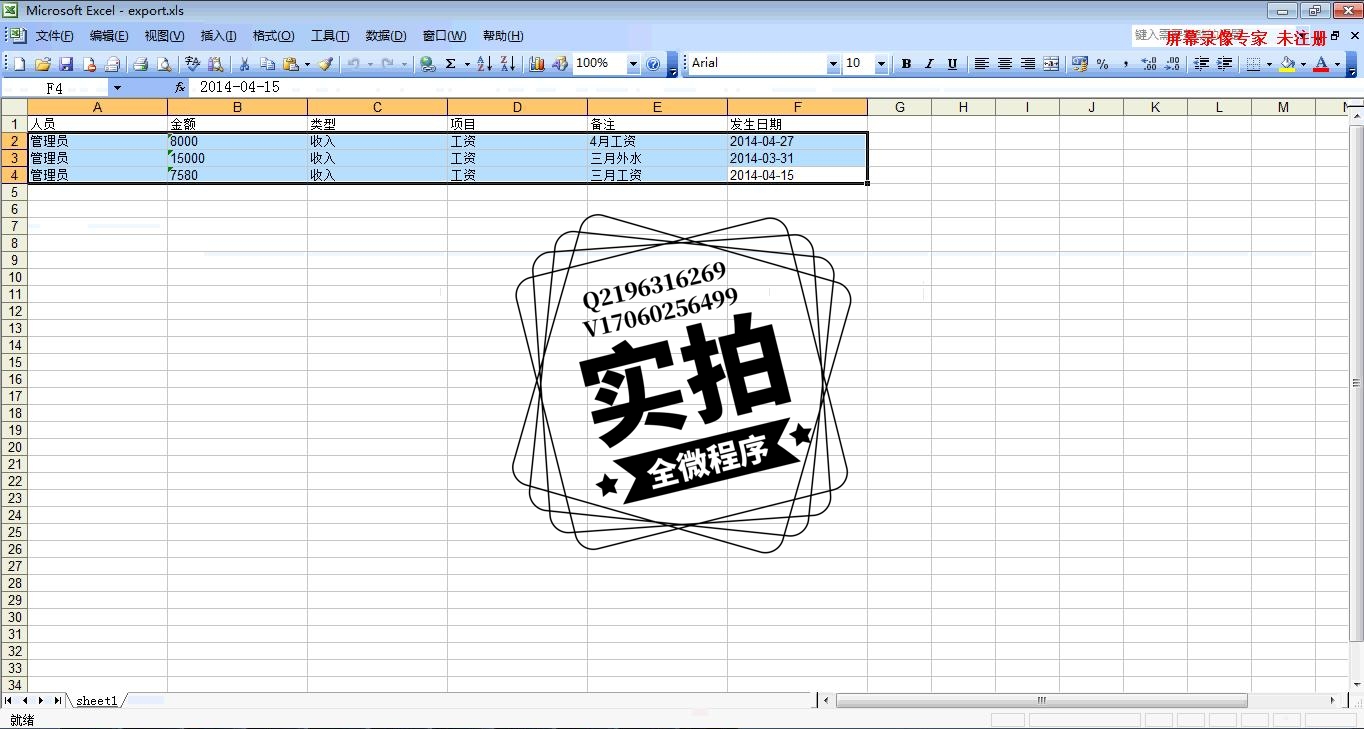Open the Arial font name dropdown
The height and width of the screenshot is (729, 1364).
(833, 64)
